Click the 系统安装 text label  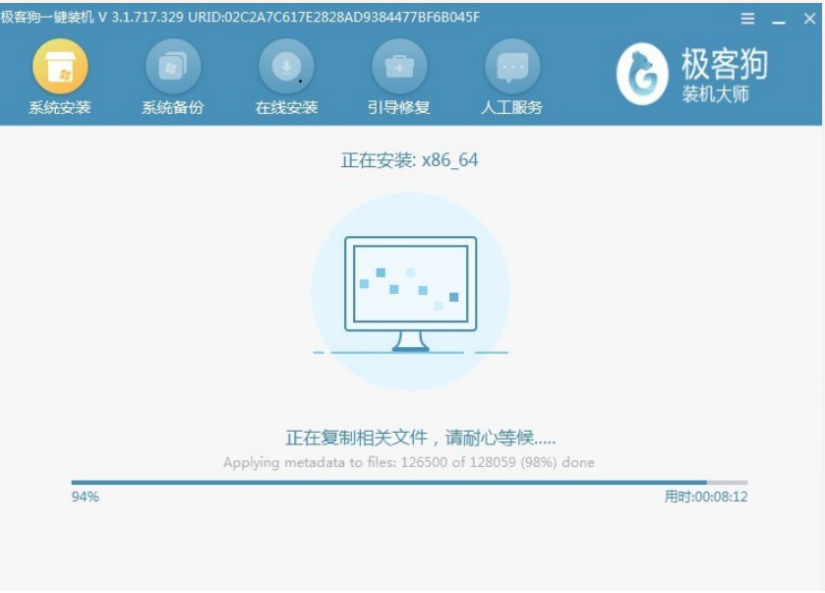click(60, 108)
